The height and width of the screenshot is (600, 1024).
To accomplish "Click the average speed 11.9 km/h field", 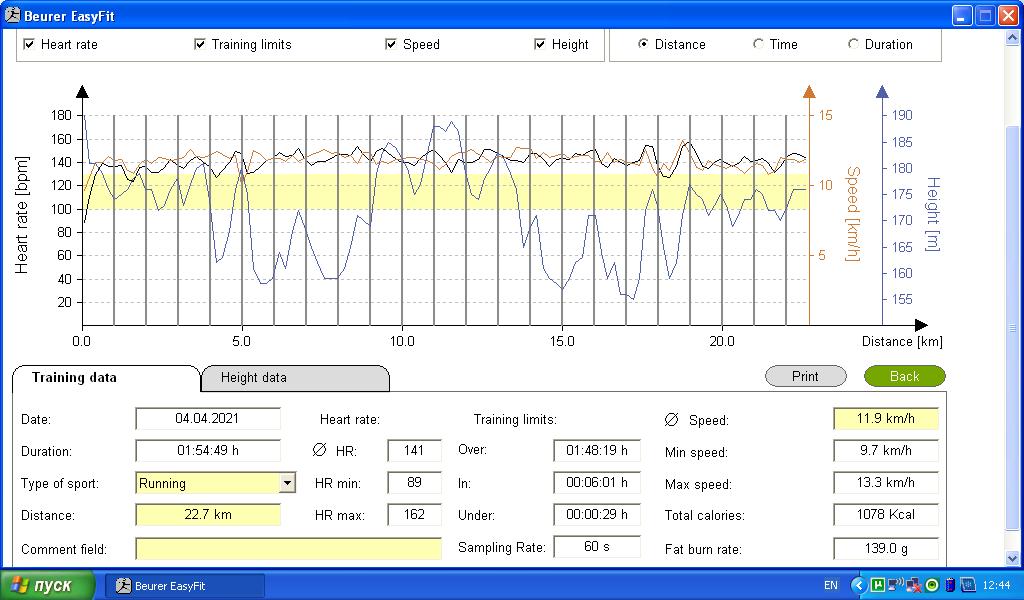I will coord(886,418).
